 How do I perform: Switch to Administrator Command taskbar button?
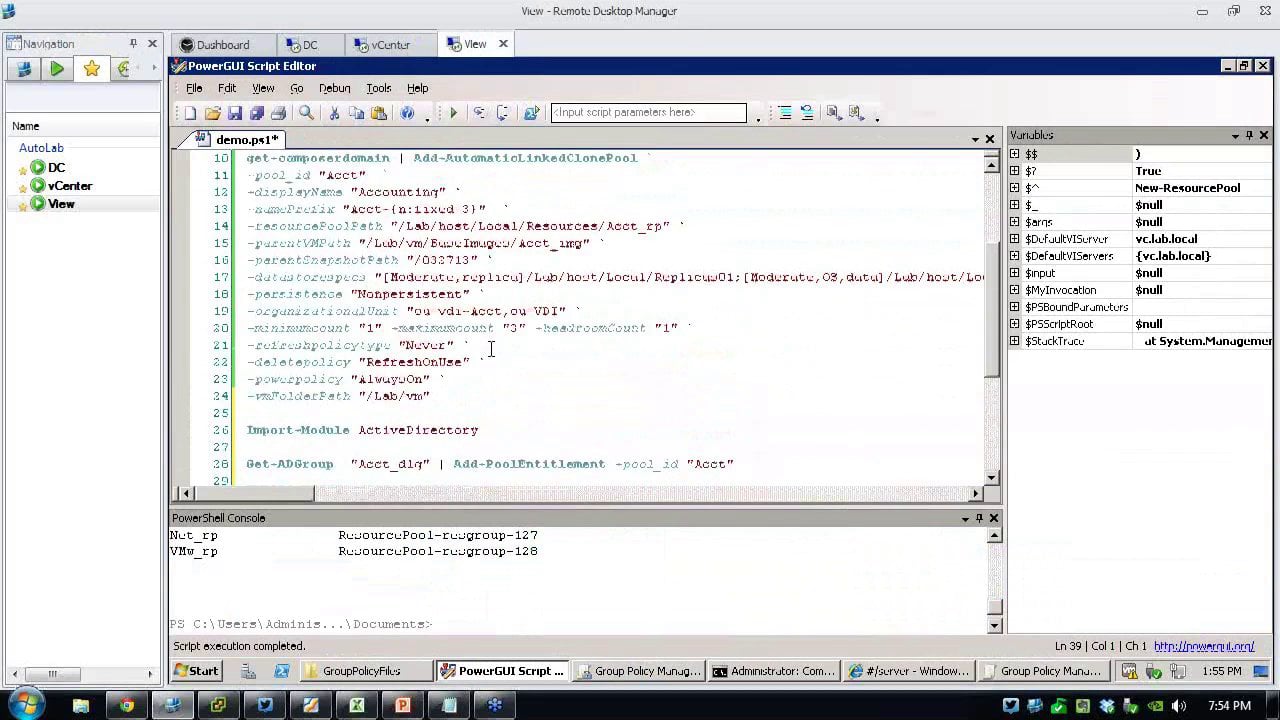(x=773, y=671)
